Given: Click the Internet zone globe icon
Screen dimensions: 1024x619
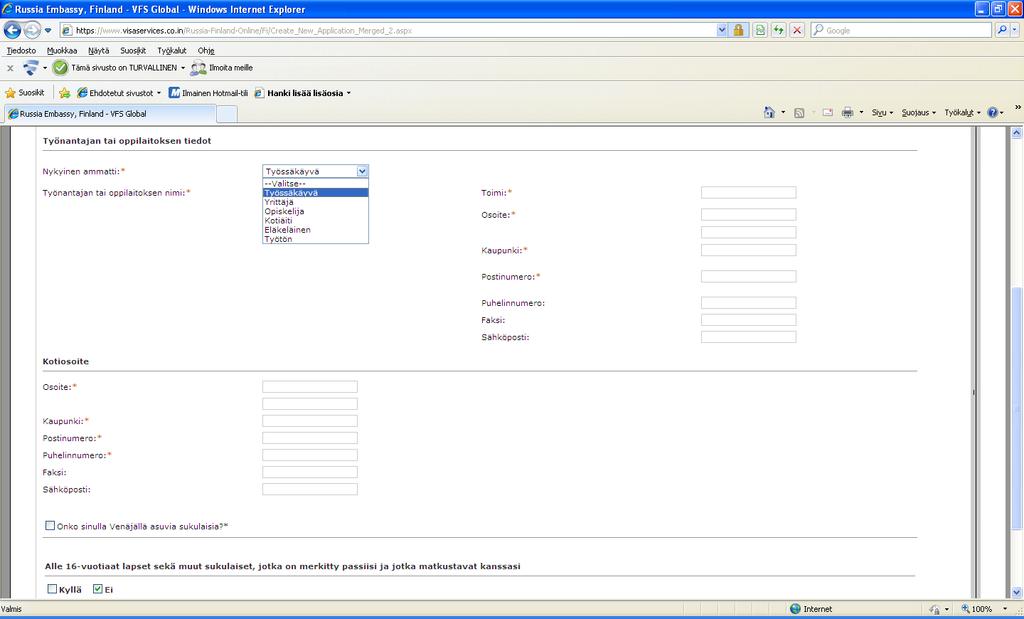Looking at the screenshot, I should 795,609.
